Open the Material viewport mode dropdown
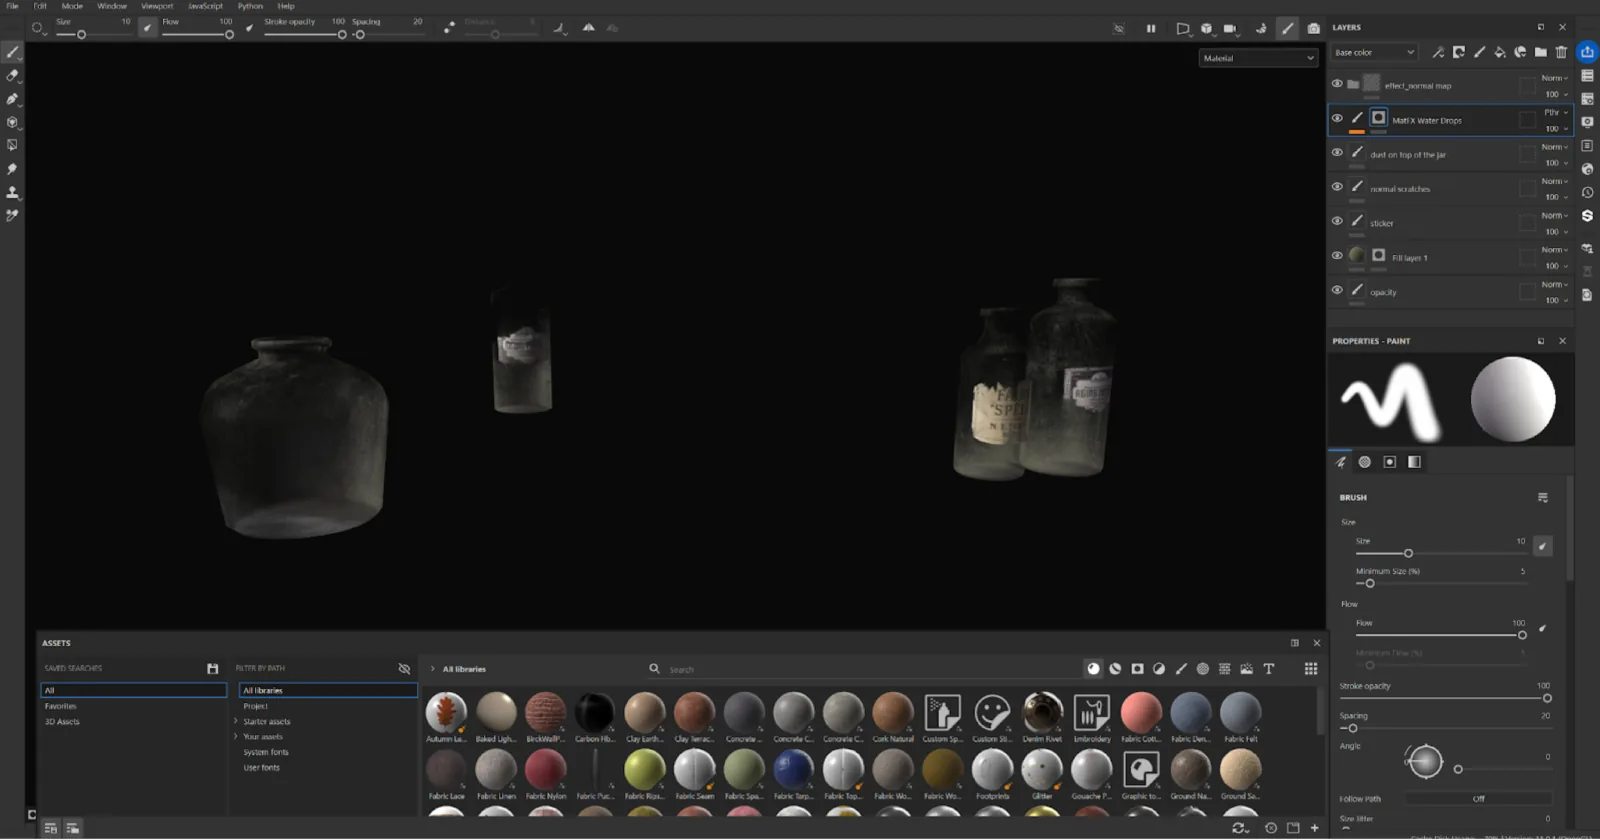The height and width of the screenshot is (840, 1600). 1259,58
